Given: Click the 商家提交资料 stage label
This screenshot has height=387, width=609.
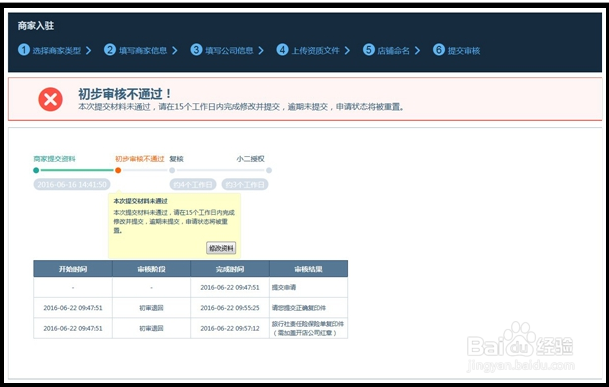Looking at the screenshot, I should point(54,159).
